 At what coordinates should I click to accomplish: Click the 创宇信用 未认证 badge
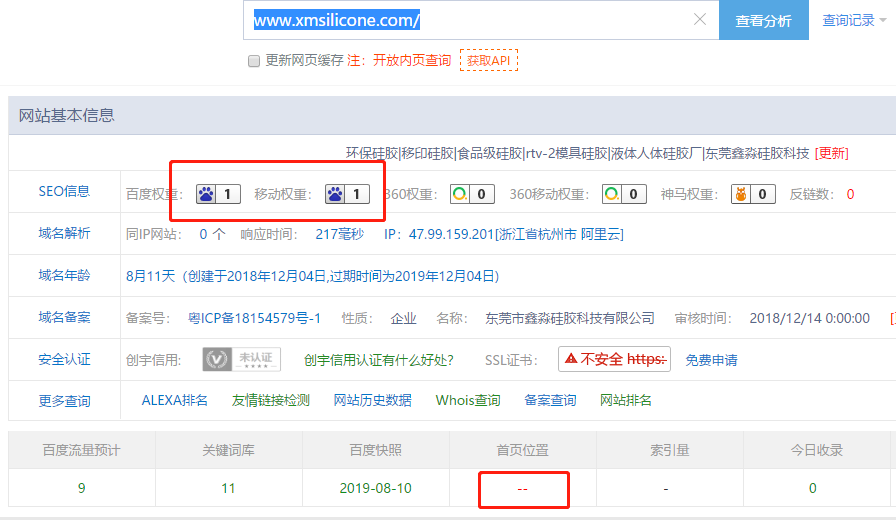[241, 359]
